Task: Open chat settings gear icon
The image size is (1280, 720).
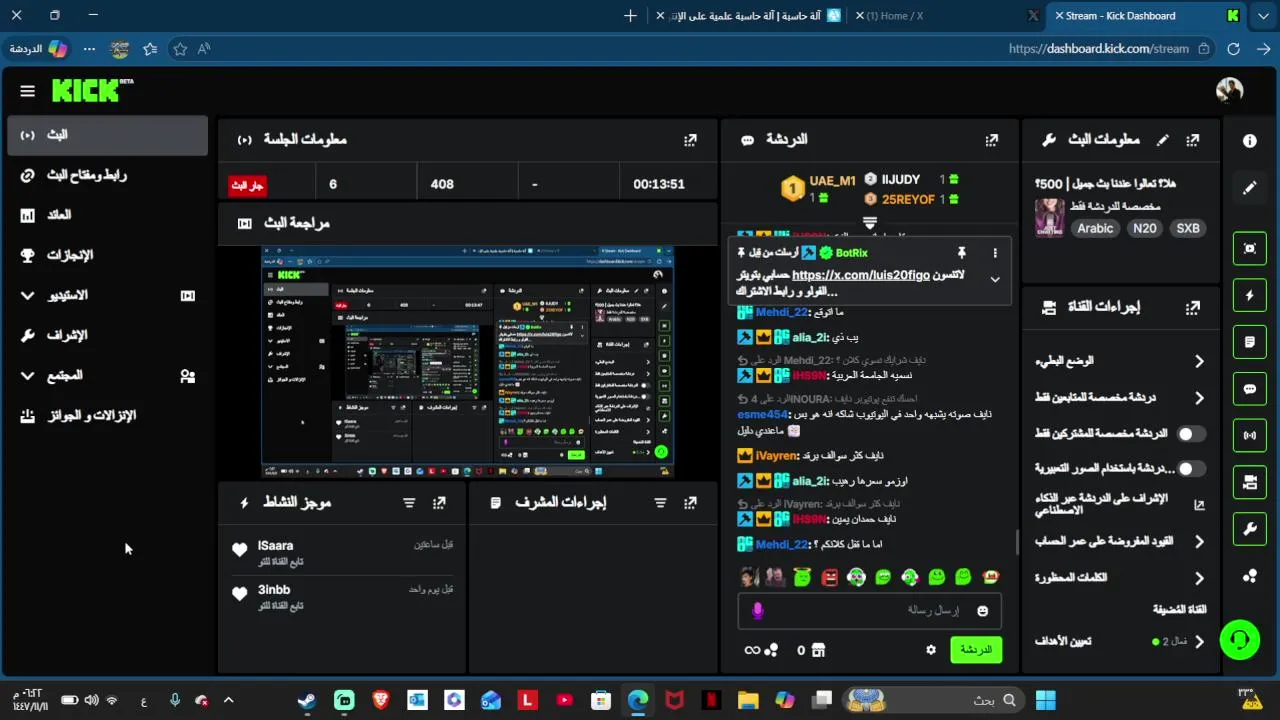Action: click(931, 650)
